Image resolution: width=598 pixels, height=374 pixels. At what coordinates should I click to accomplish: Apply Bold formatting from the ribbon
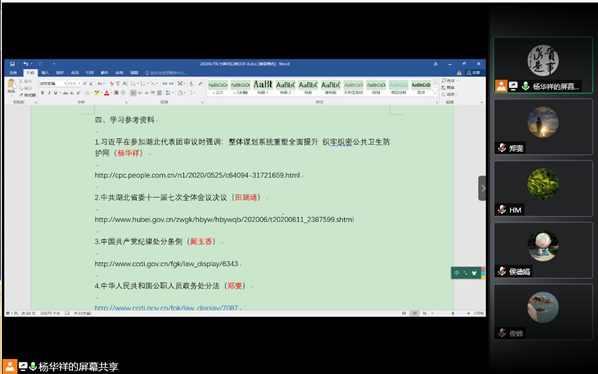pyautogui.click(x=42, y=93)
